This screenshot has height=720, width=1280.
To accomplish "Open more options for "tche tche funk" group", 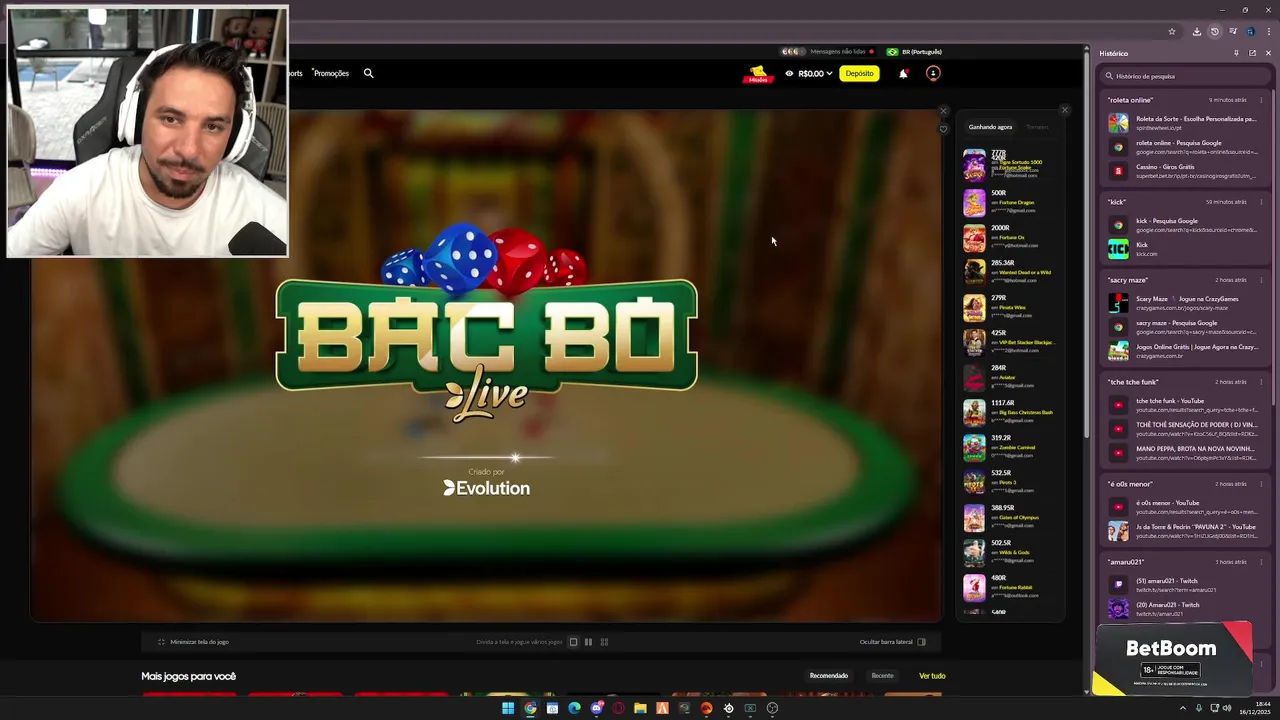I will (1260, 382).
